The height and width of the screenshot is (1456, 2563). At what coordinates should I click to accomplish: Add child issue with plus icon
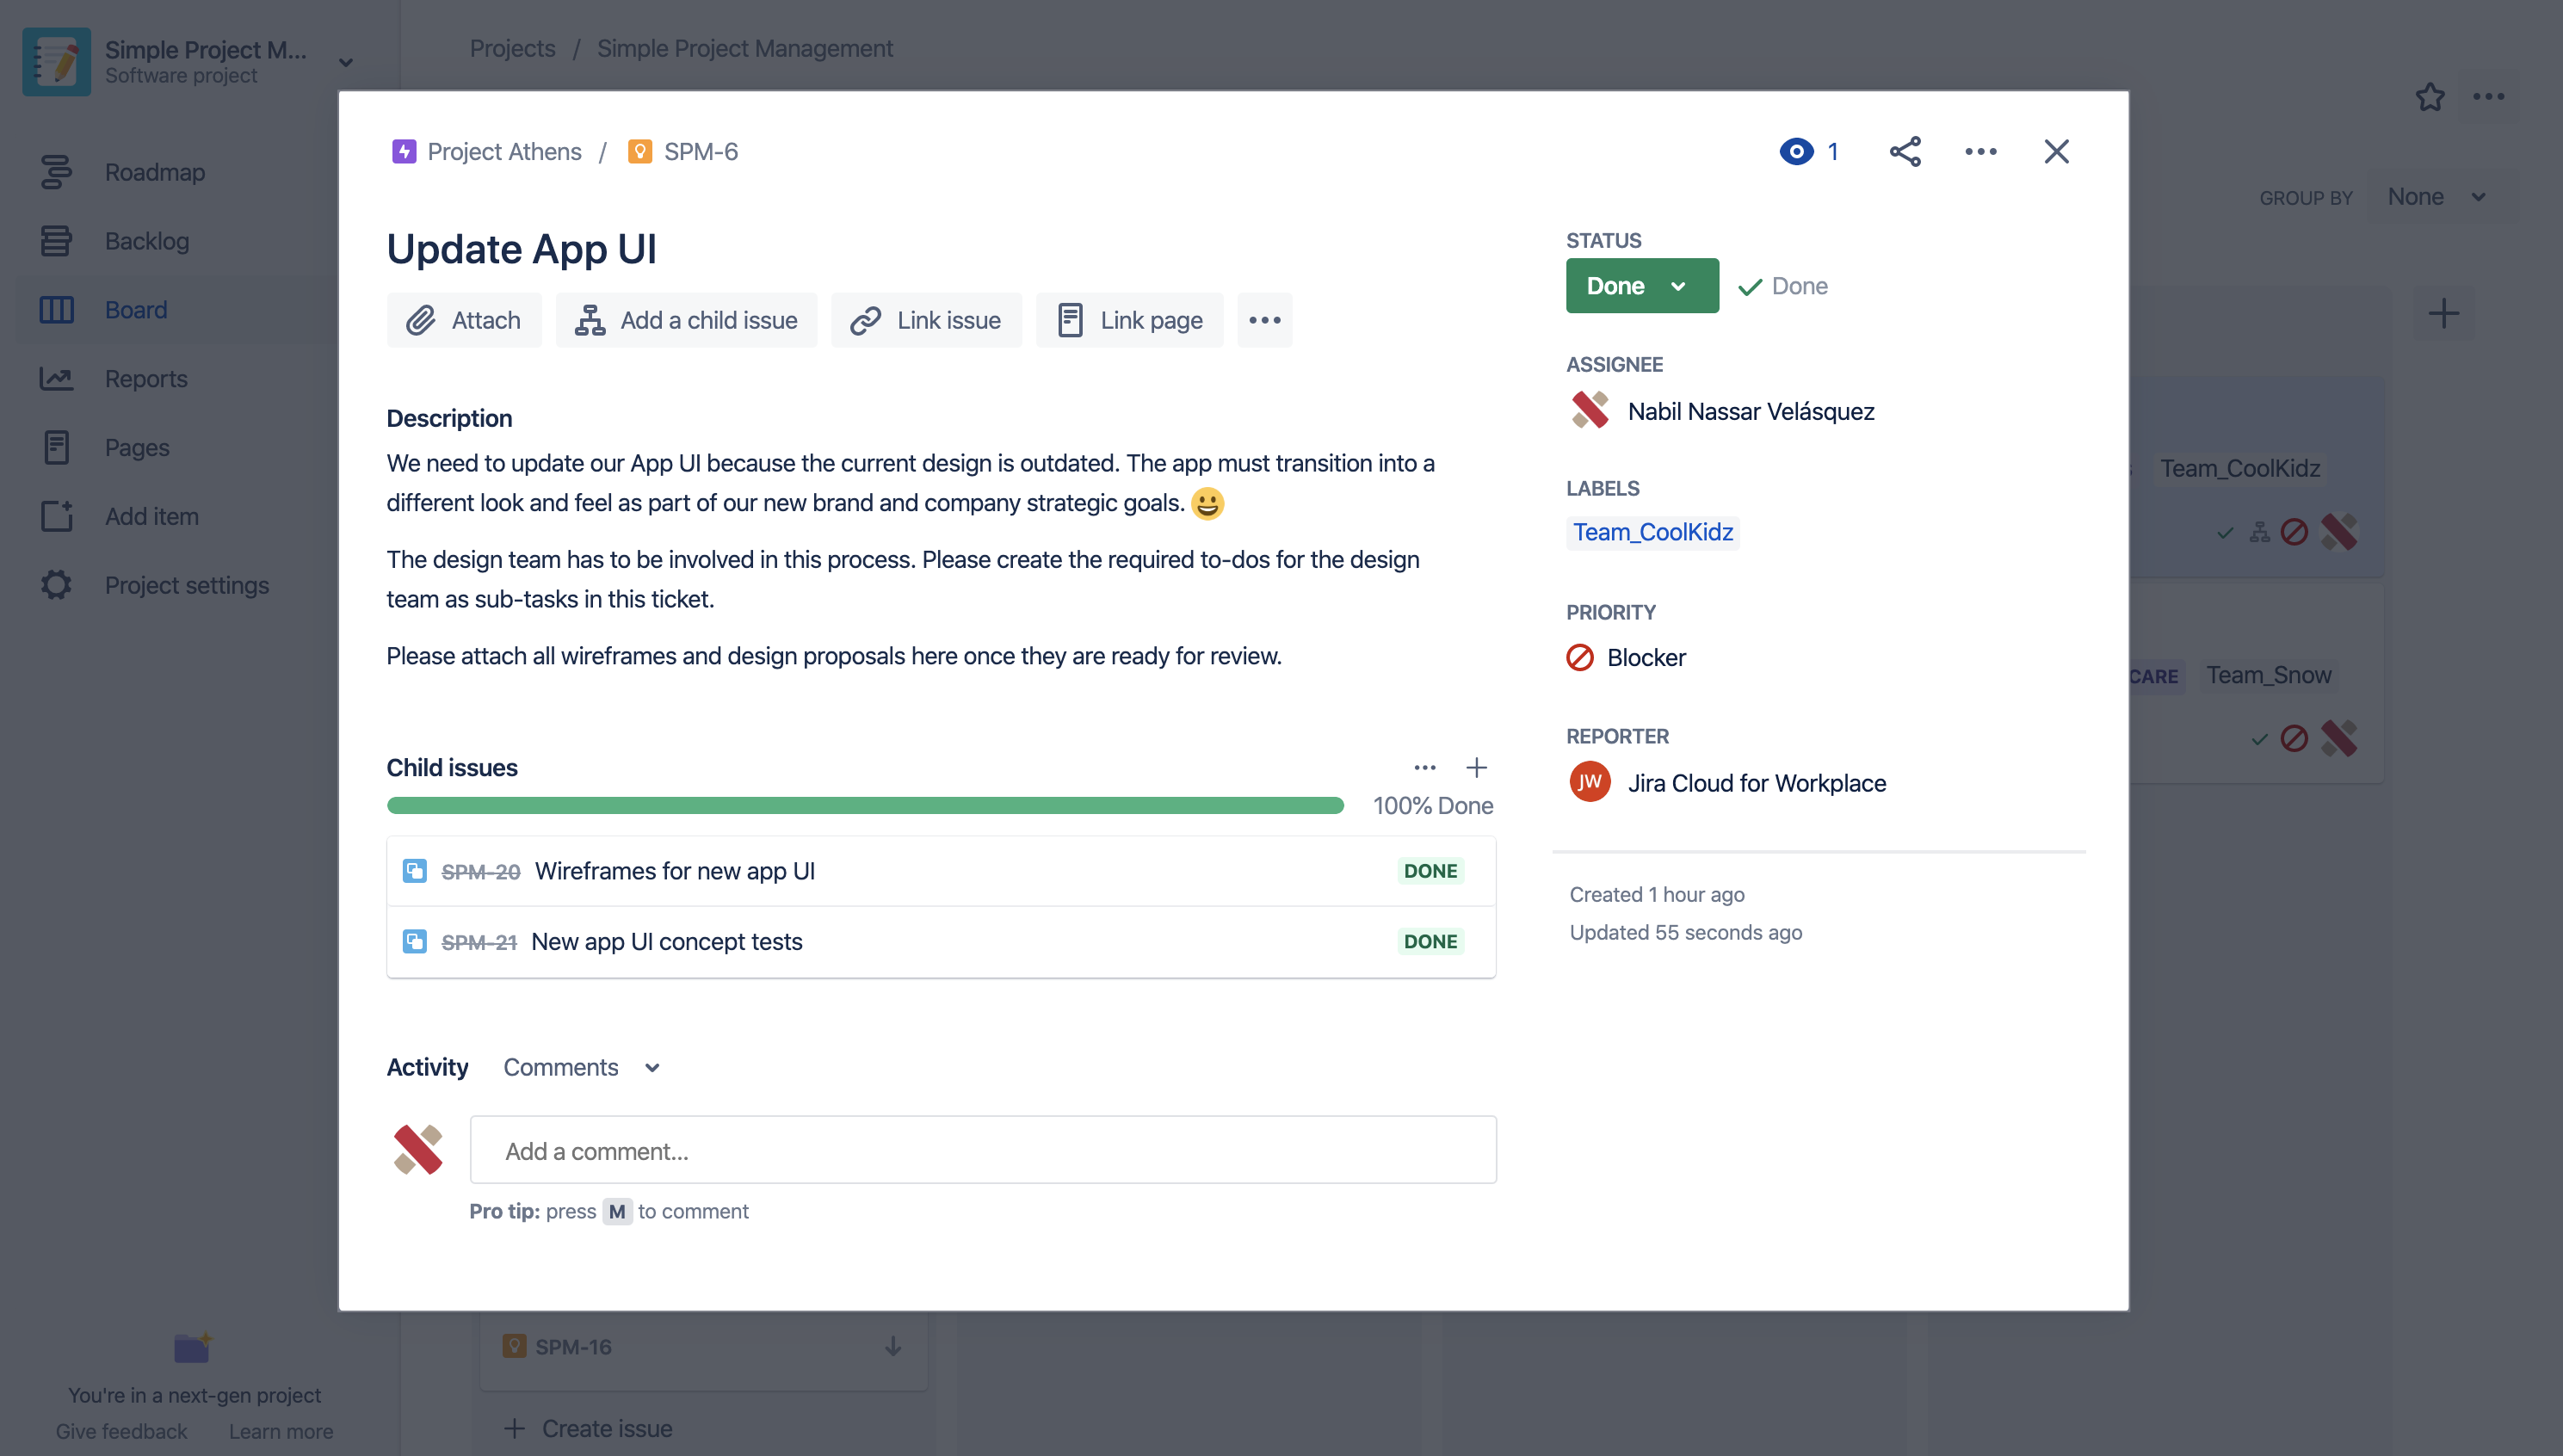click(1476, 767)
